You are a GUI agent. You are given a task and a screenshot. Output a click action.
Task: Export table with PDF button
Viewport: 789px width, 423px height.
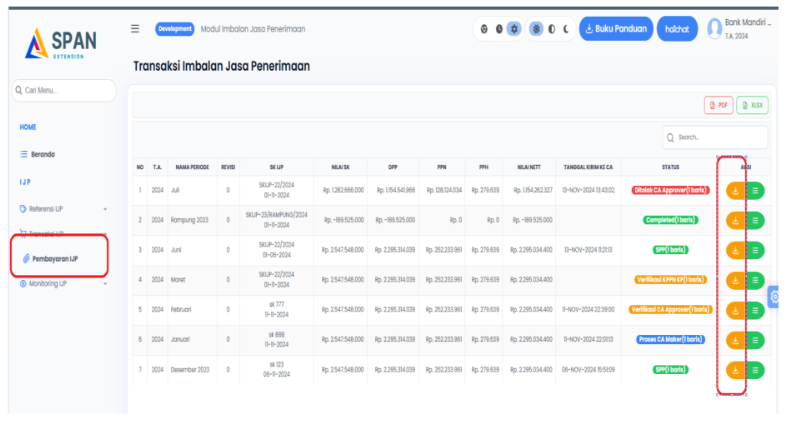[x=718, y=105]
